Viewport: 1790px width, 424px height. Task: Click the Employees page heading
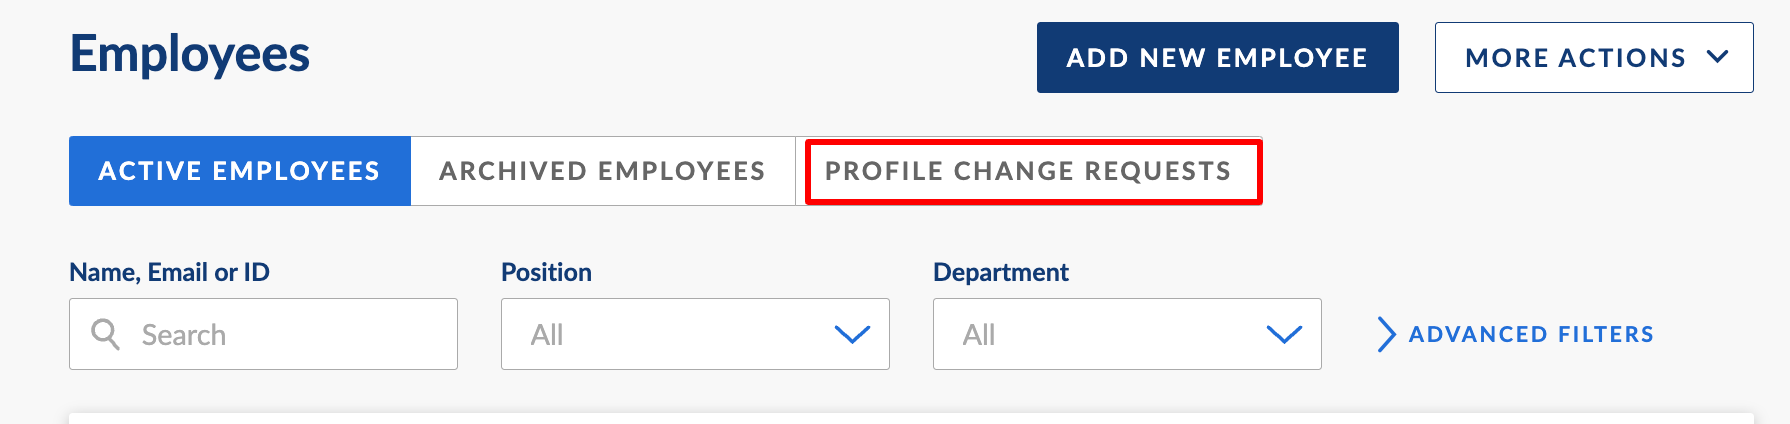190,55
